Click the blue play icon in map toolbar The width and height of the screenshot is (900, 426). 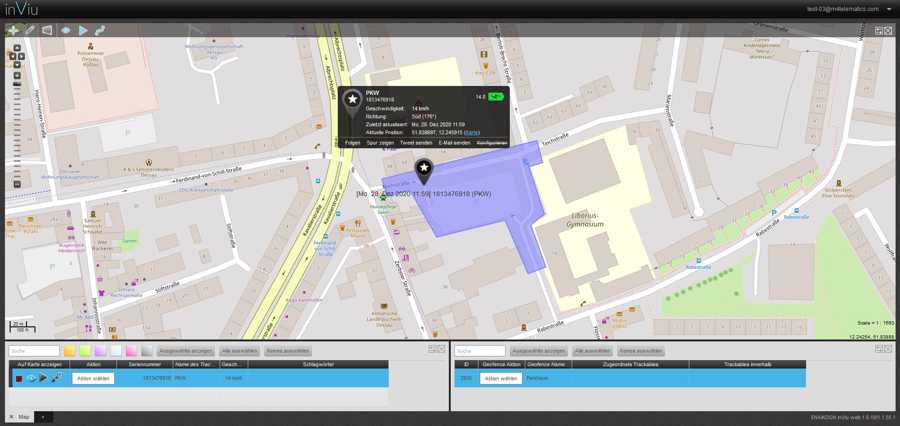tap(83, 30)
